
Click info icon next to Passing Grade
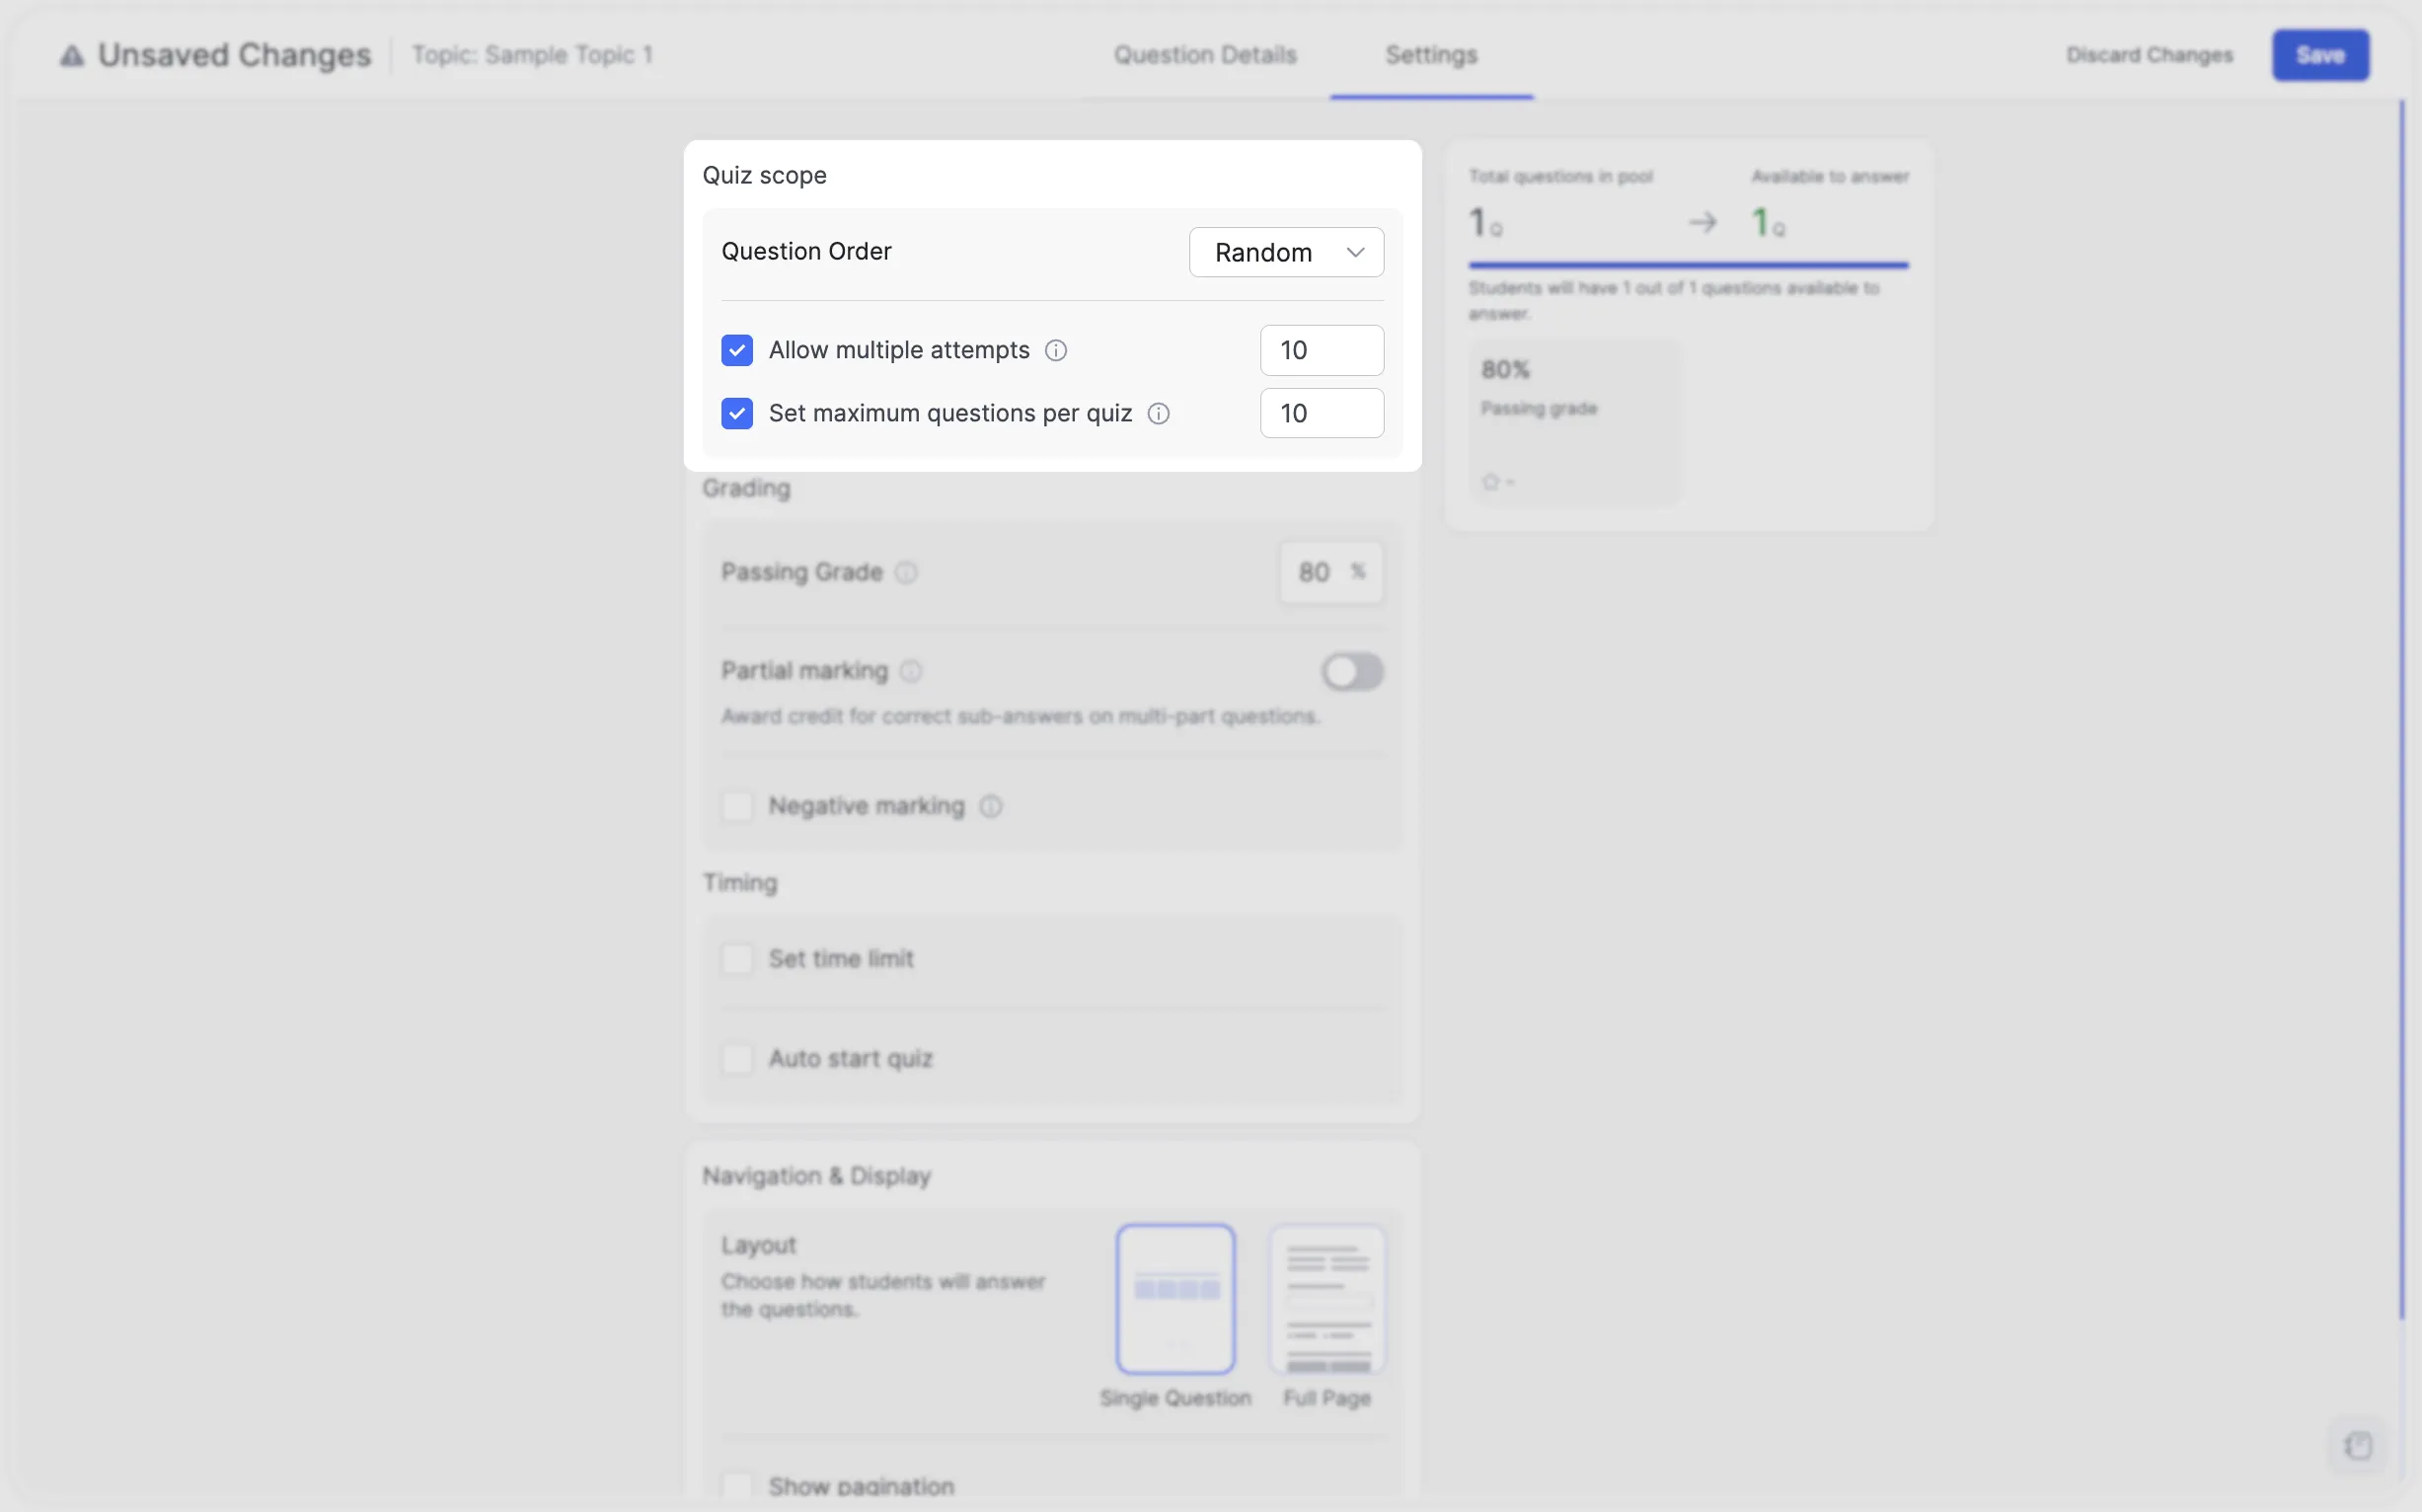[x=906, y=572]
